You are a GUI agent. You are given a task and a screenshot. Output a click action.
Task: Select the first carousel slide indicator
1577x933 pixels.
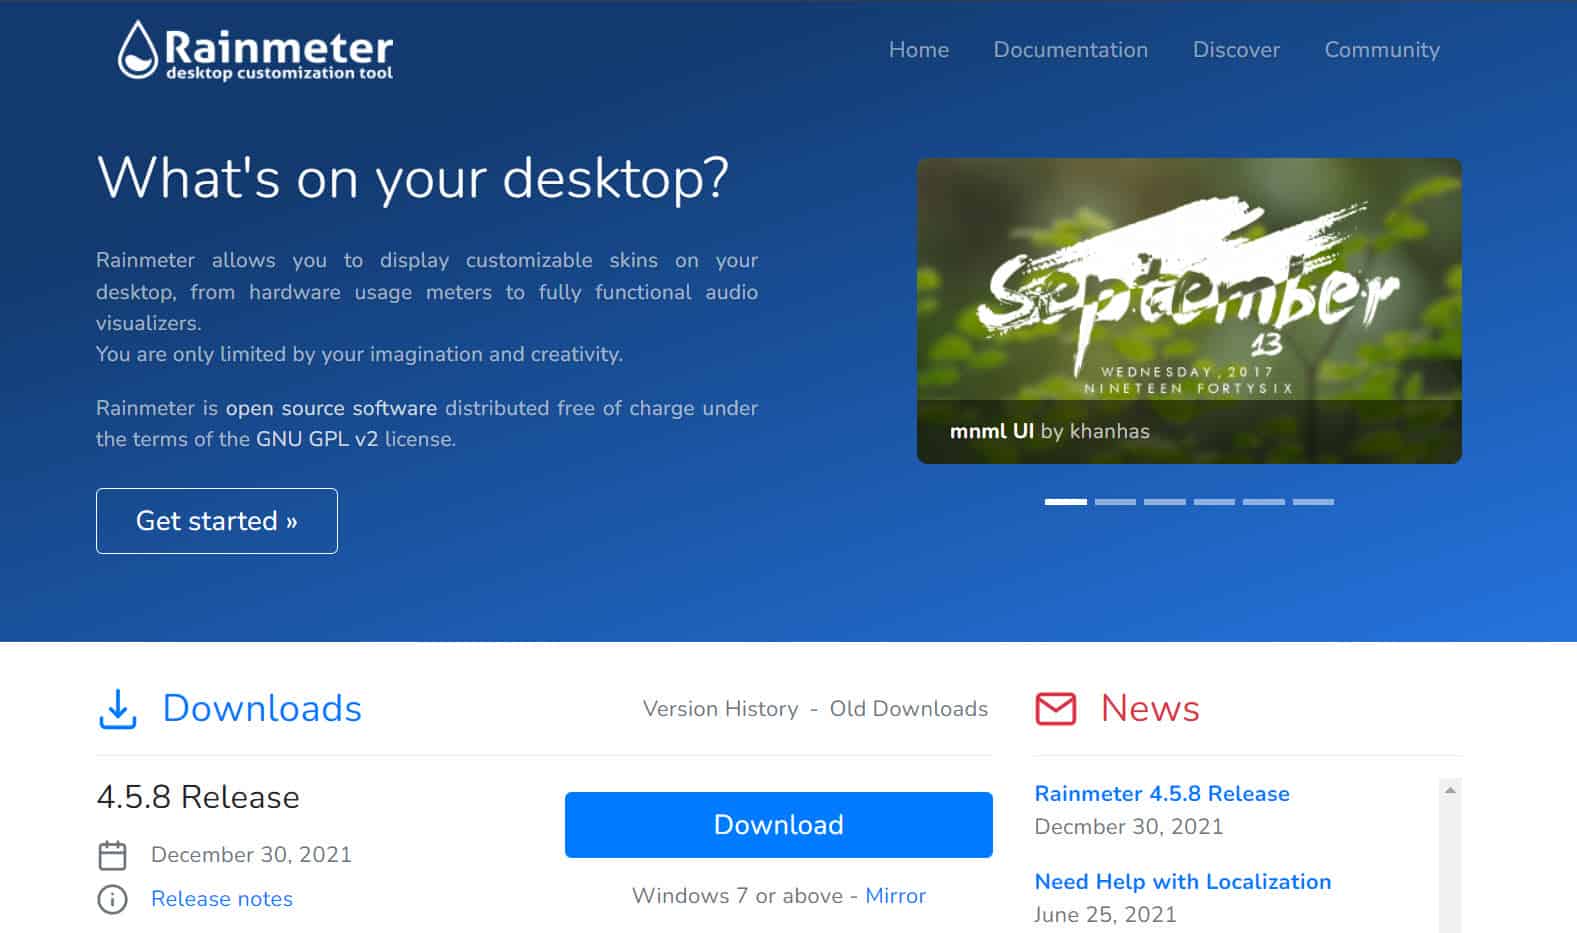(x=1066, y=502)
